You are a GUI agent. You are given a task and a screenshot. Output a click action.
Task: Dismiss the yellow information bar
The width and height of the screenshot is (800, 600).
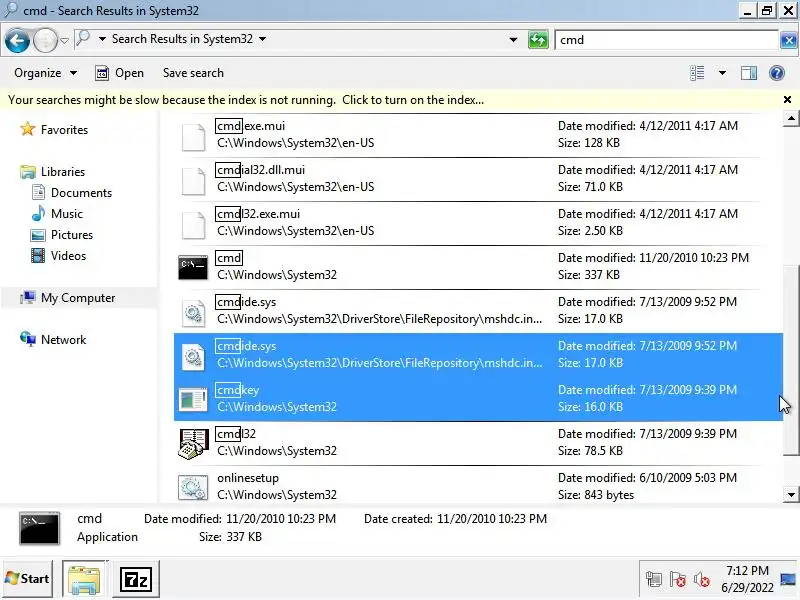(x=787, y=99)
